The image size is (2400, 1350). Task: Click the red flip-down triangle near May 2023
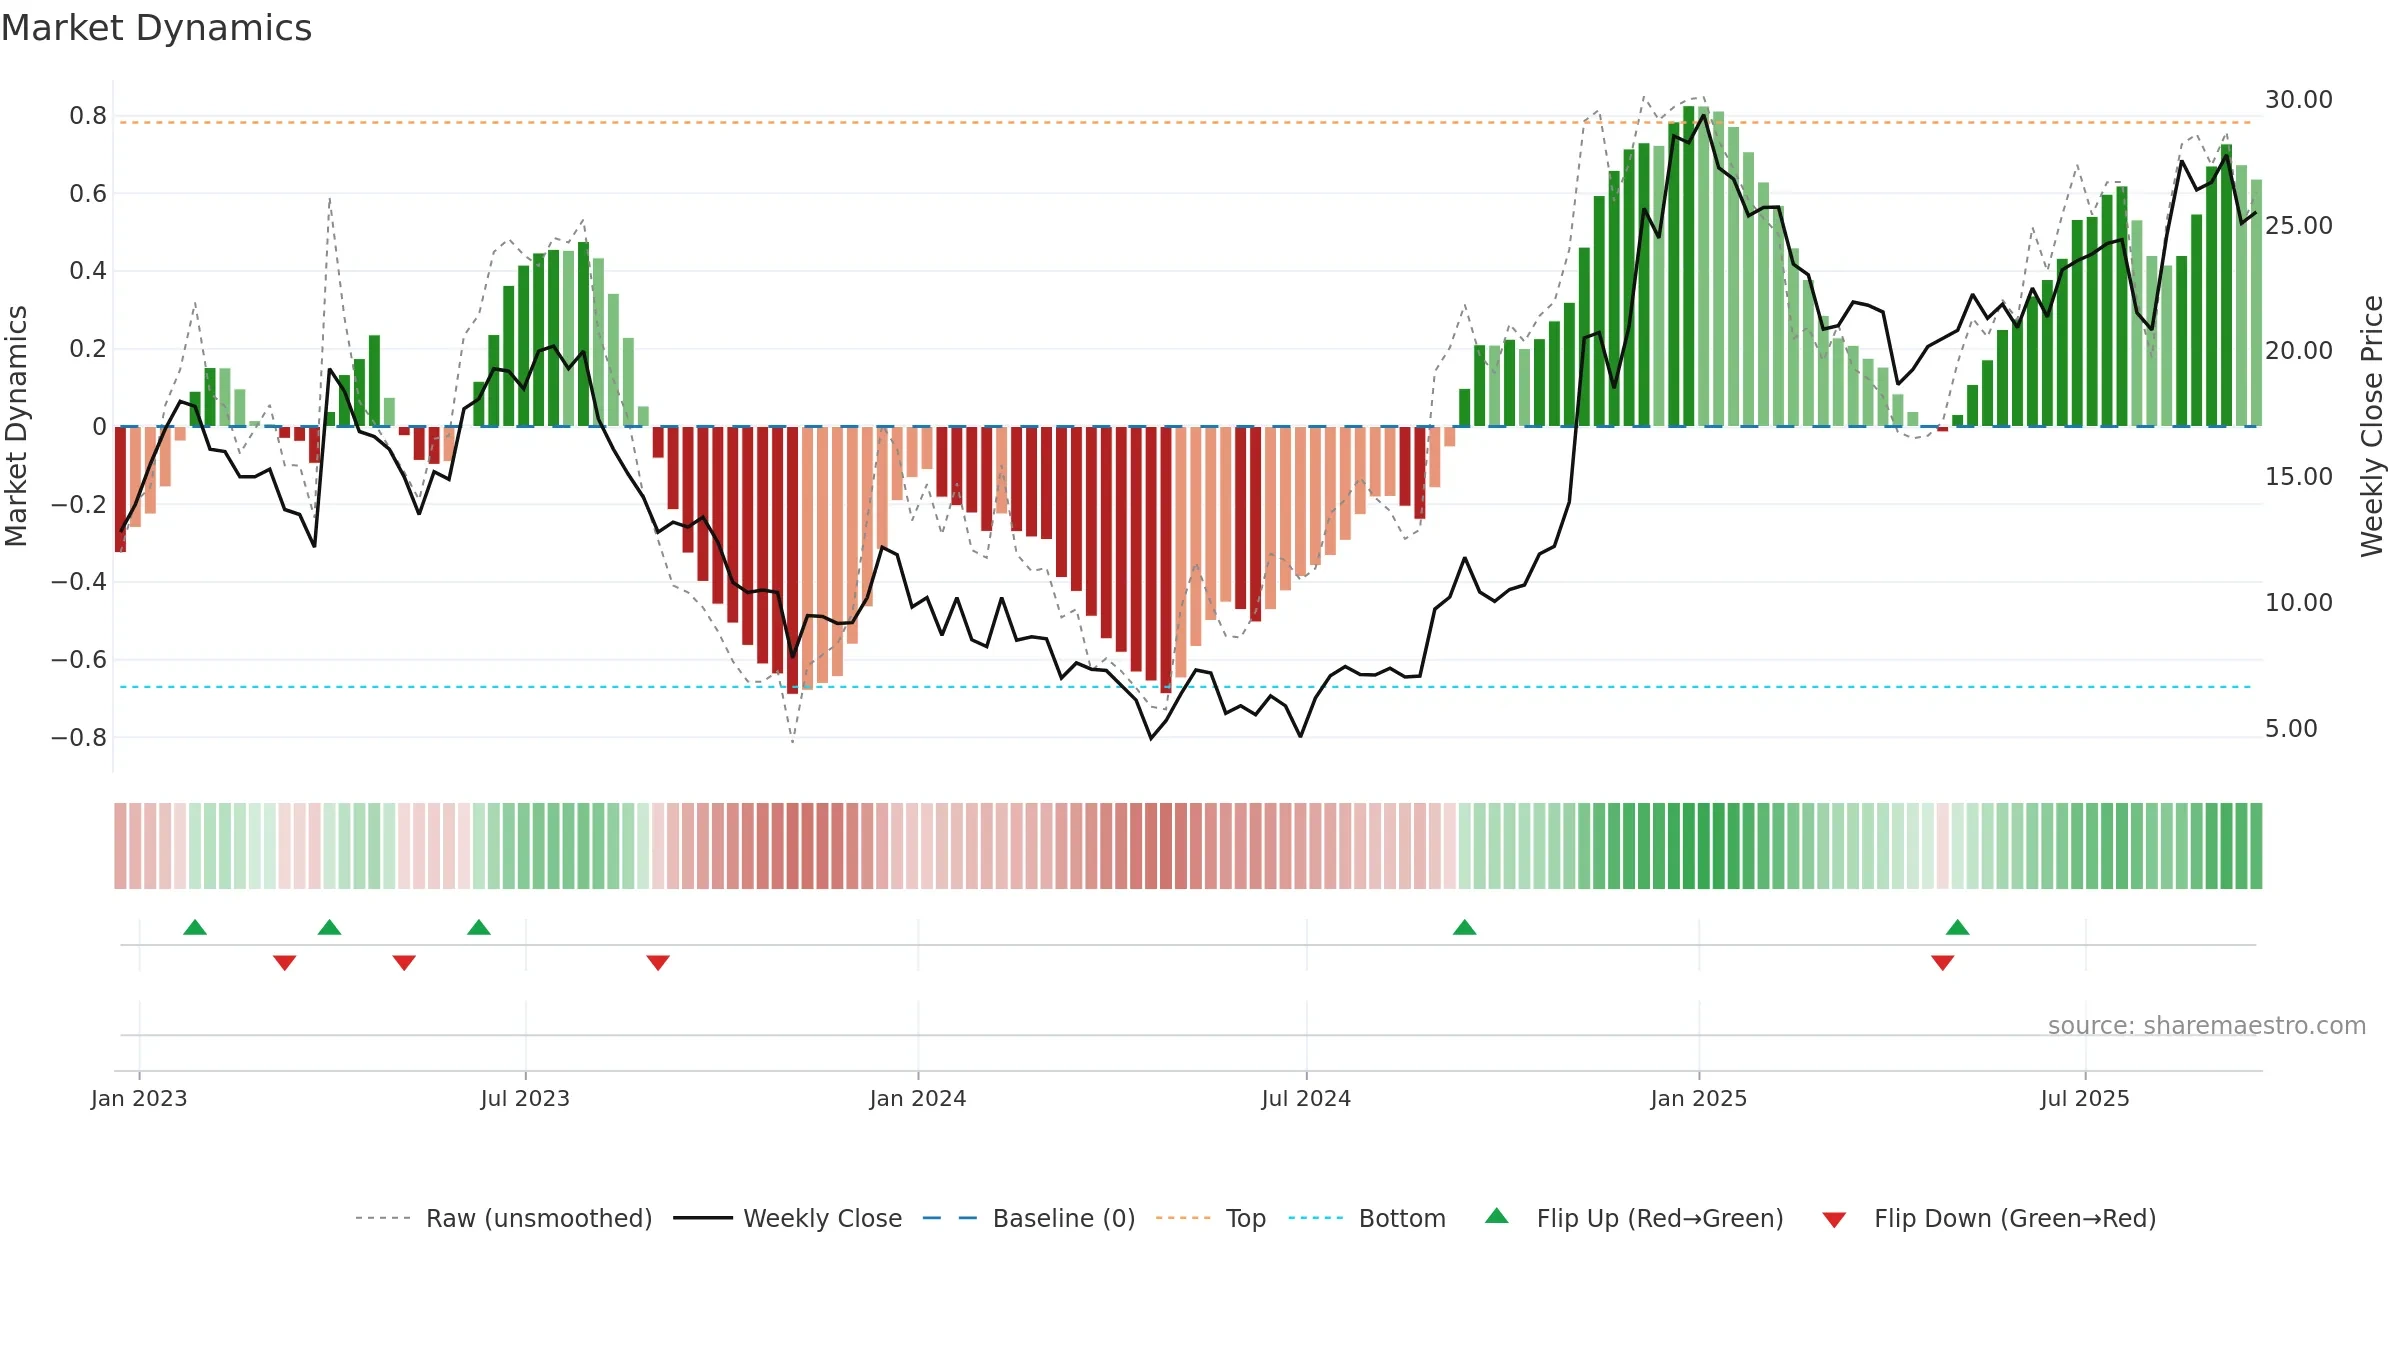point(404,963)
